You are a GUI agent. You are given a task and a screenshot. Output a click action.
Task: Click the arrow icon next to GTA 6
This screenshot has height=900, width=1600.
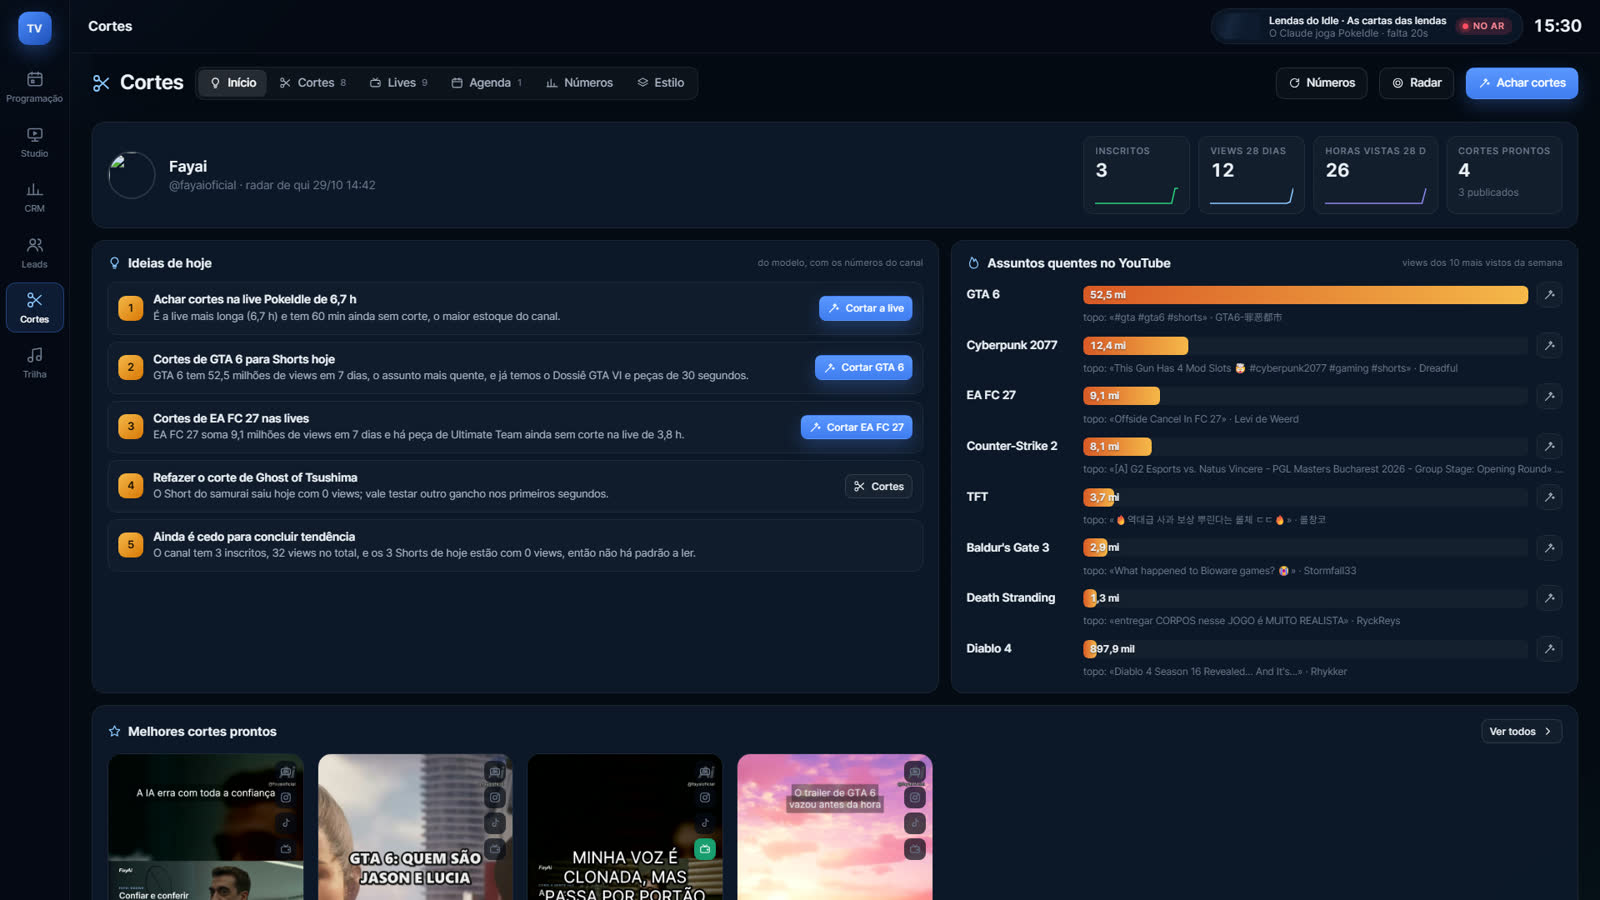[1549, 295]
